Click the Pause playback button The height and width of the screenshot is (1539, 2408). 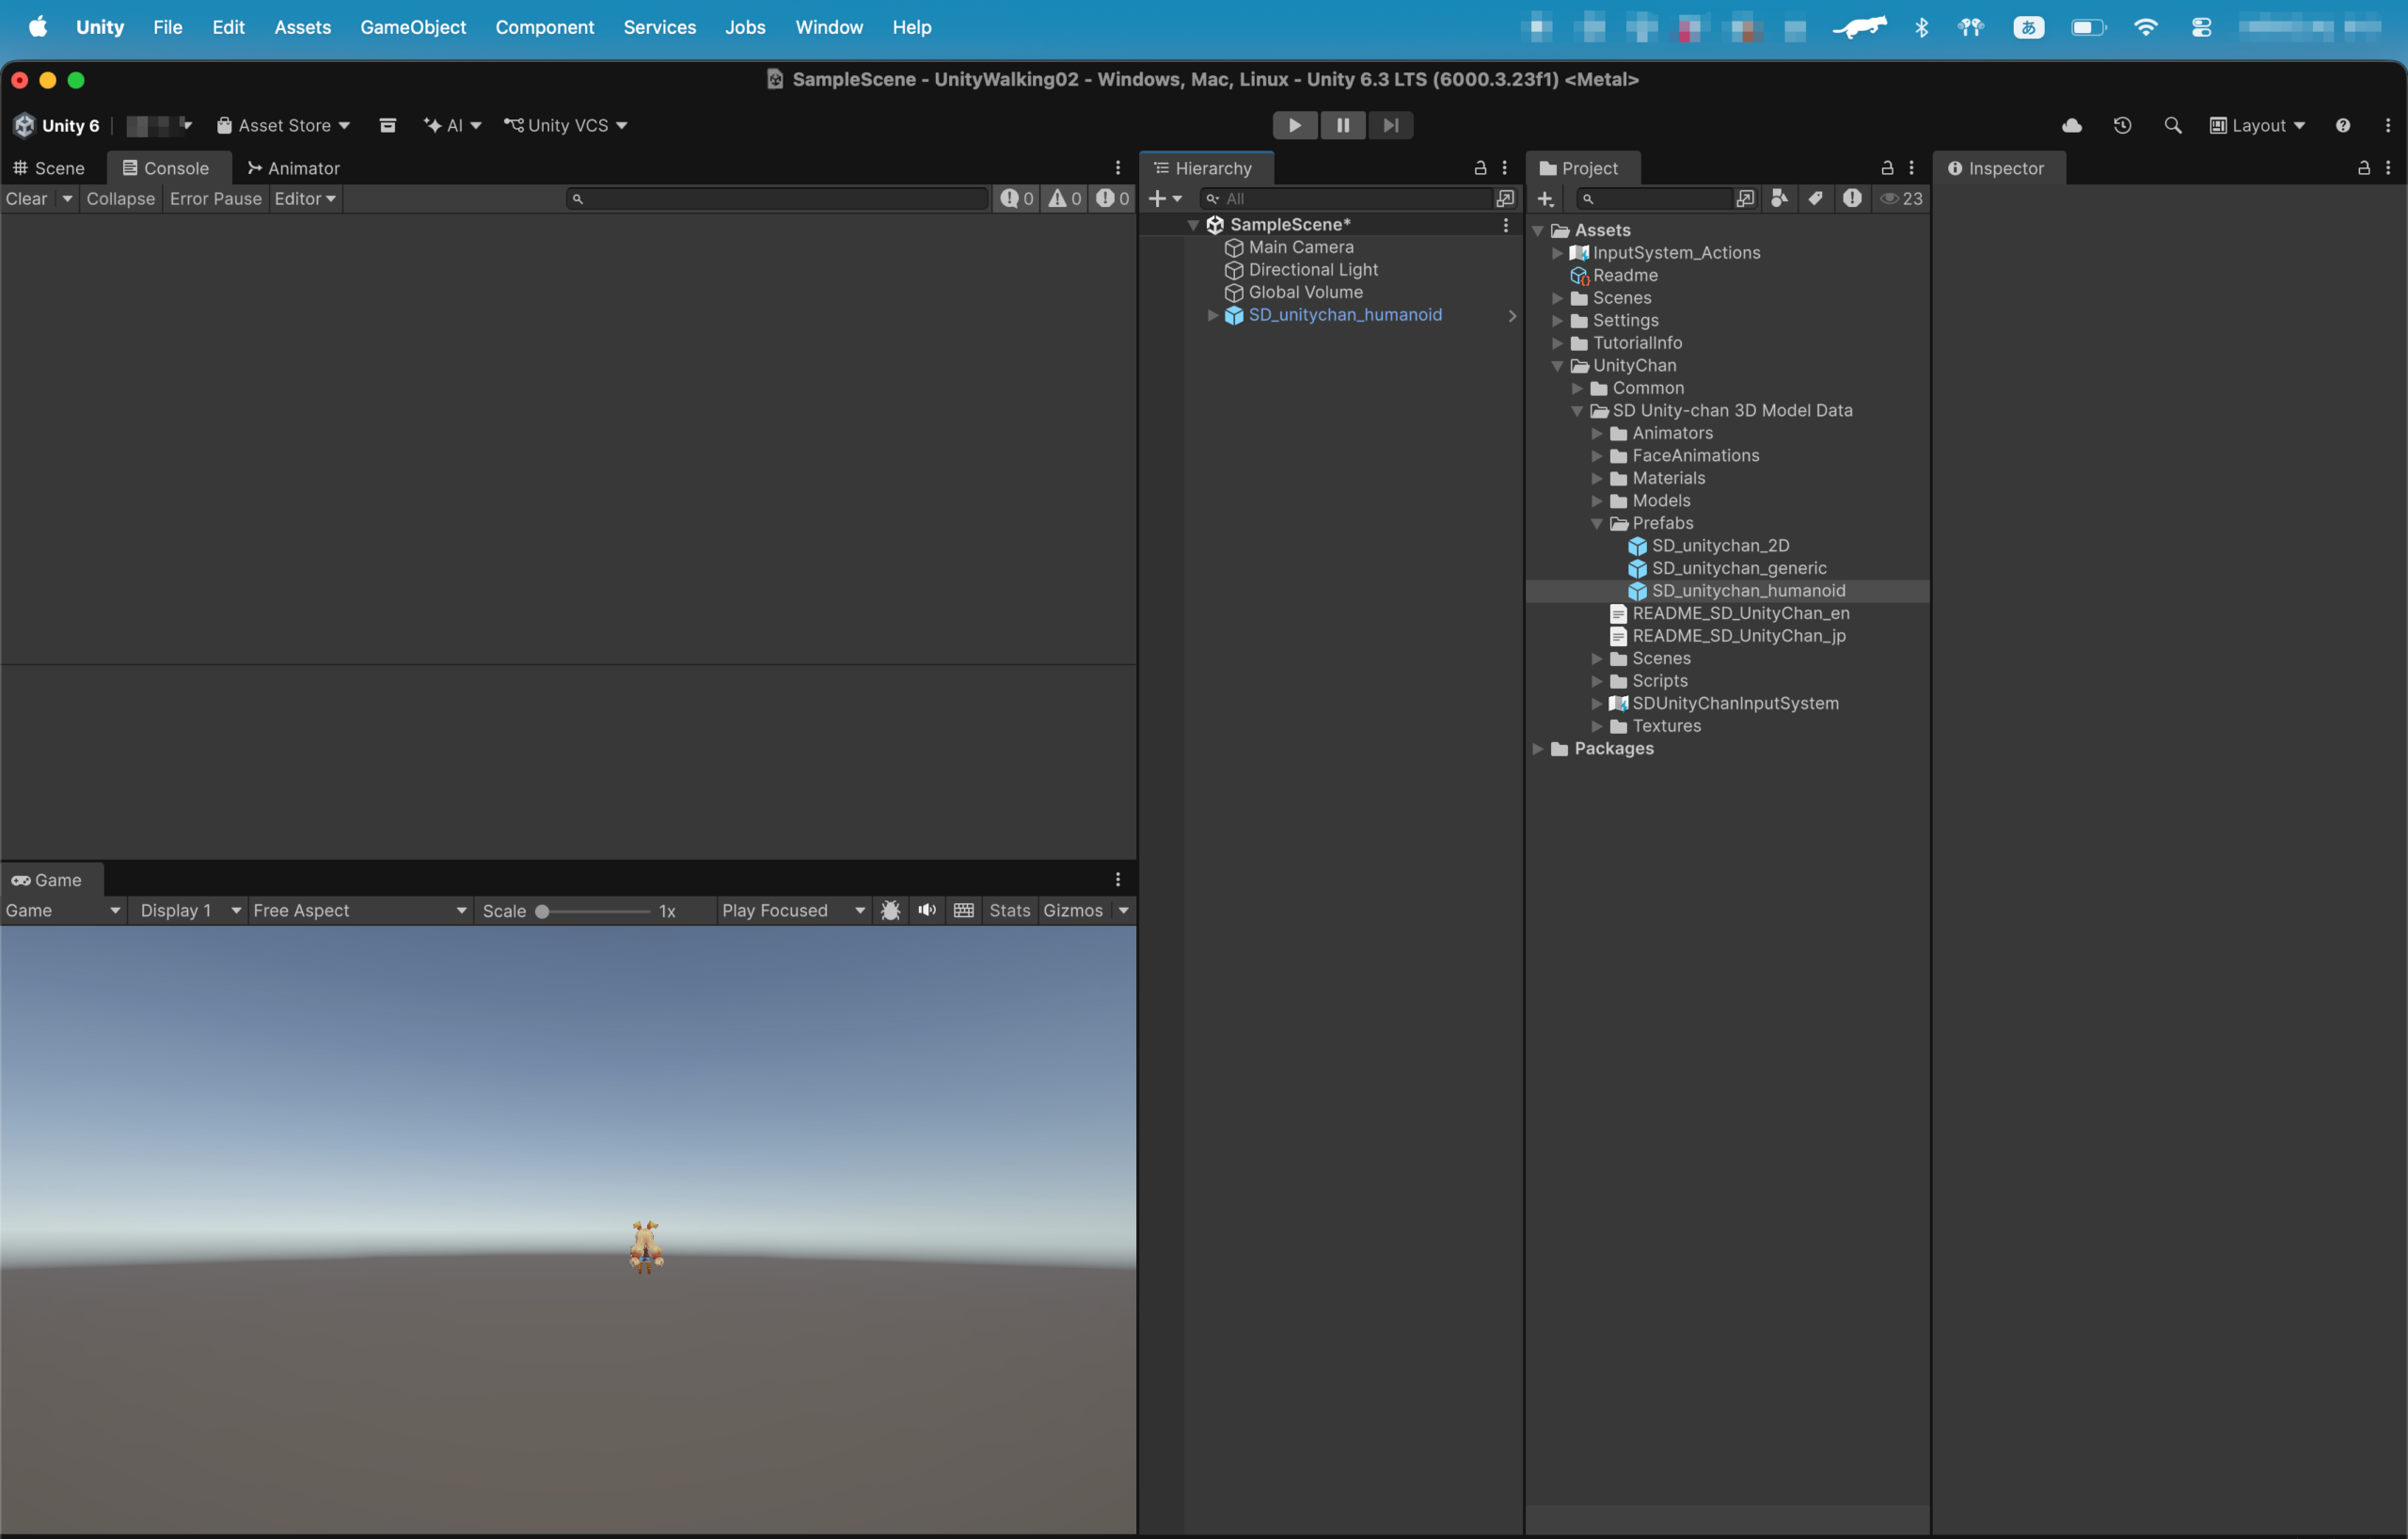pyautogui.click(x=1342, y=125)
